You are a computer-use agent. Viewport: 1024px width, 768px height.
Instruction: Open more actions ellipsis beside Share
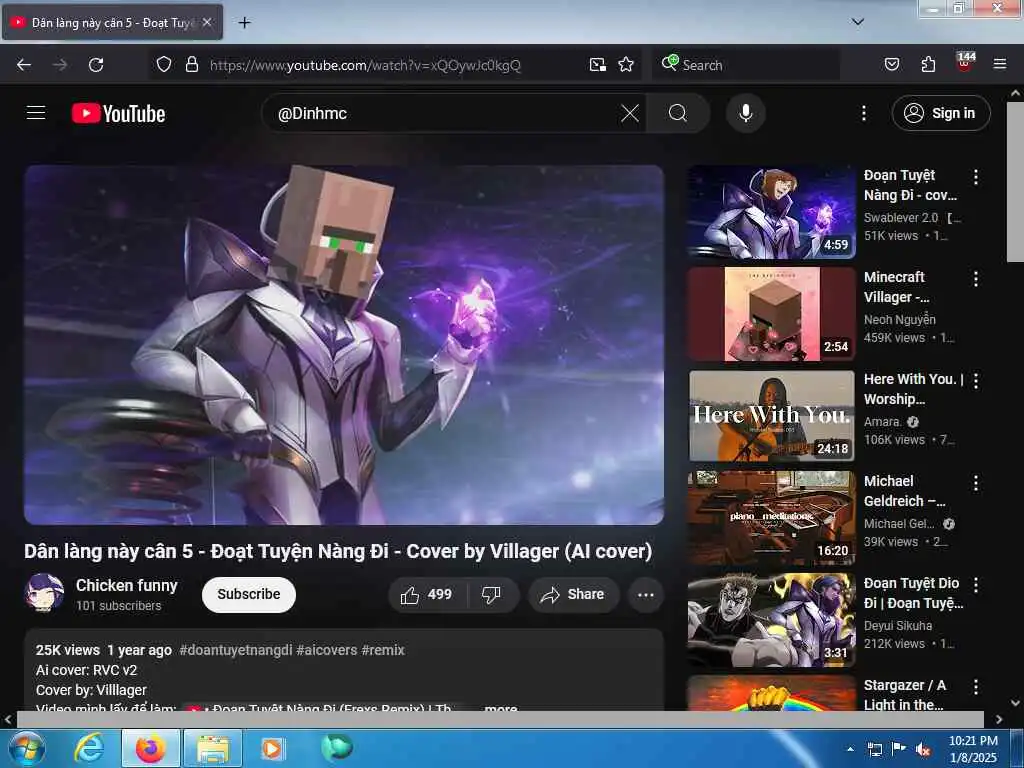pyautogui.click(x=645, y=595)
